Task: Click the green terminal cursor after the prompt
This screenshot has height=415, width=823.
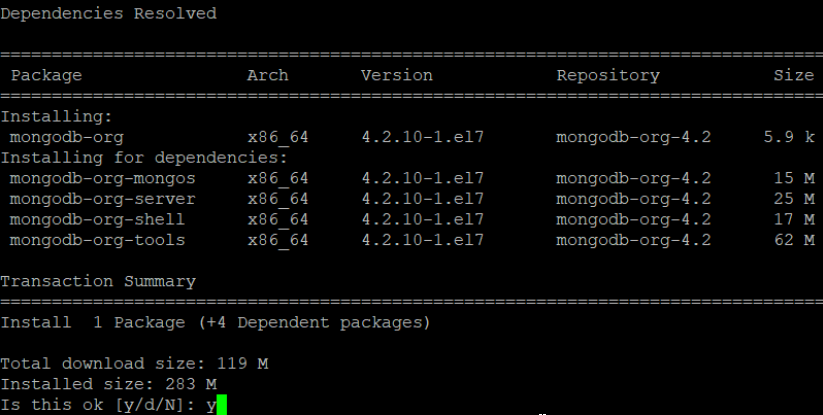Action: point(222,404)
